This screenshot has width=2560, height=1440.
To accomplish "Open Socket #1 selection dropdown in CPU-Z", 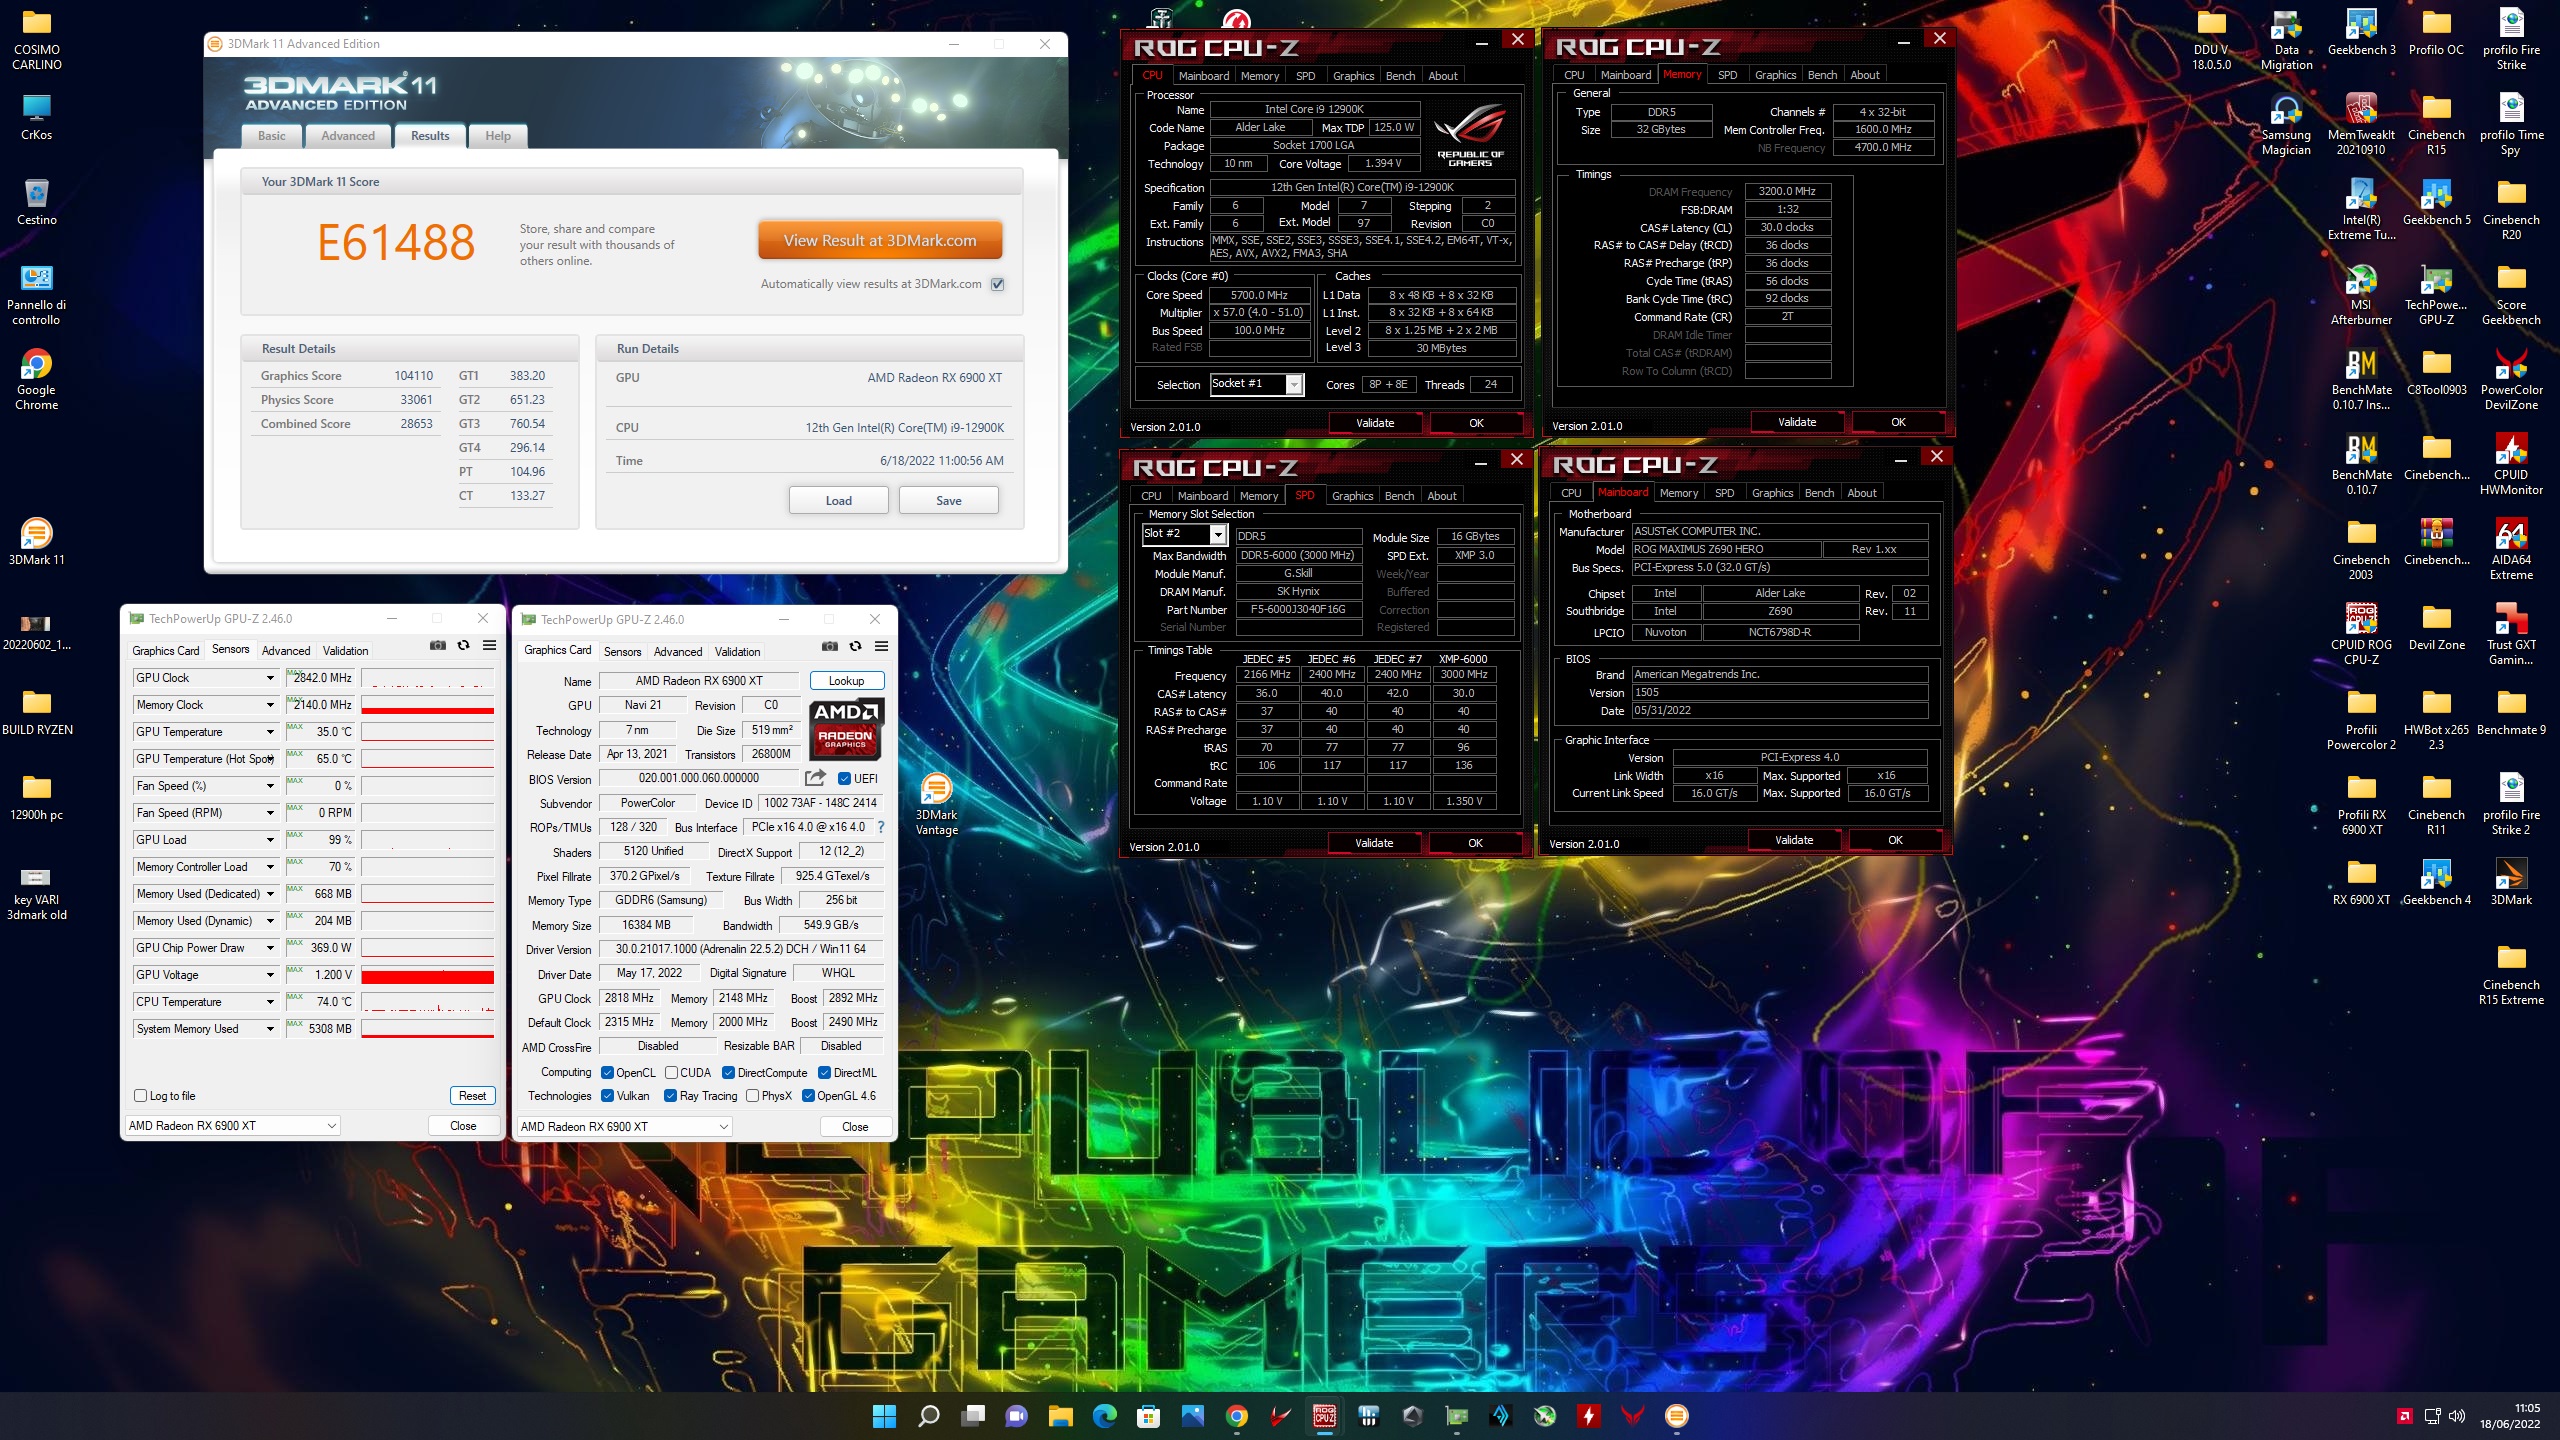I will pos(1257,384).
